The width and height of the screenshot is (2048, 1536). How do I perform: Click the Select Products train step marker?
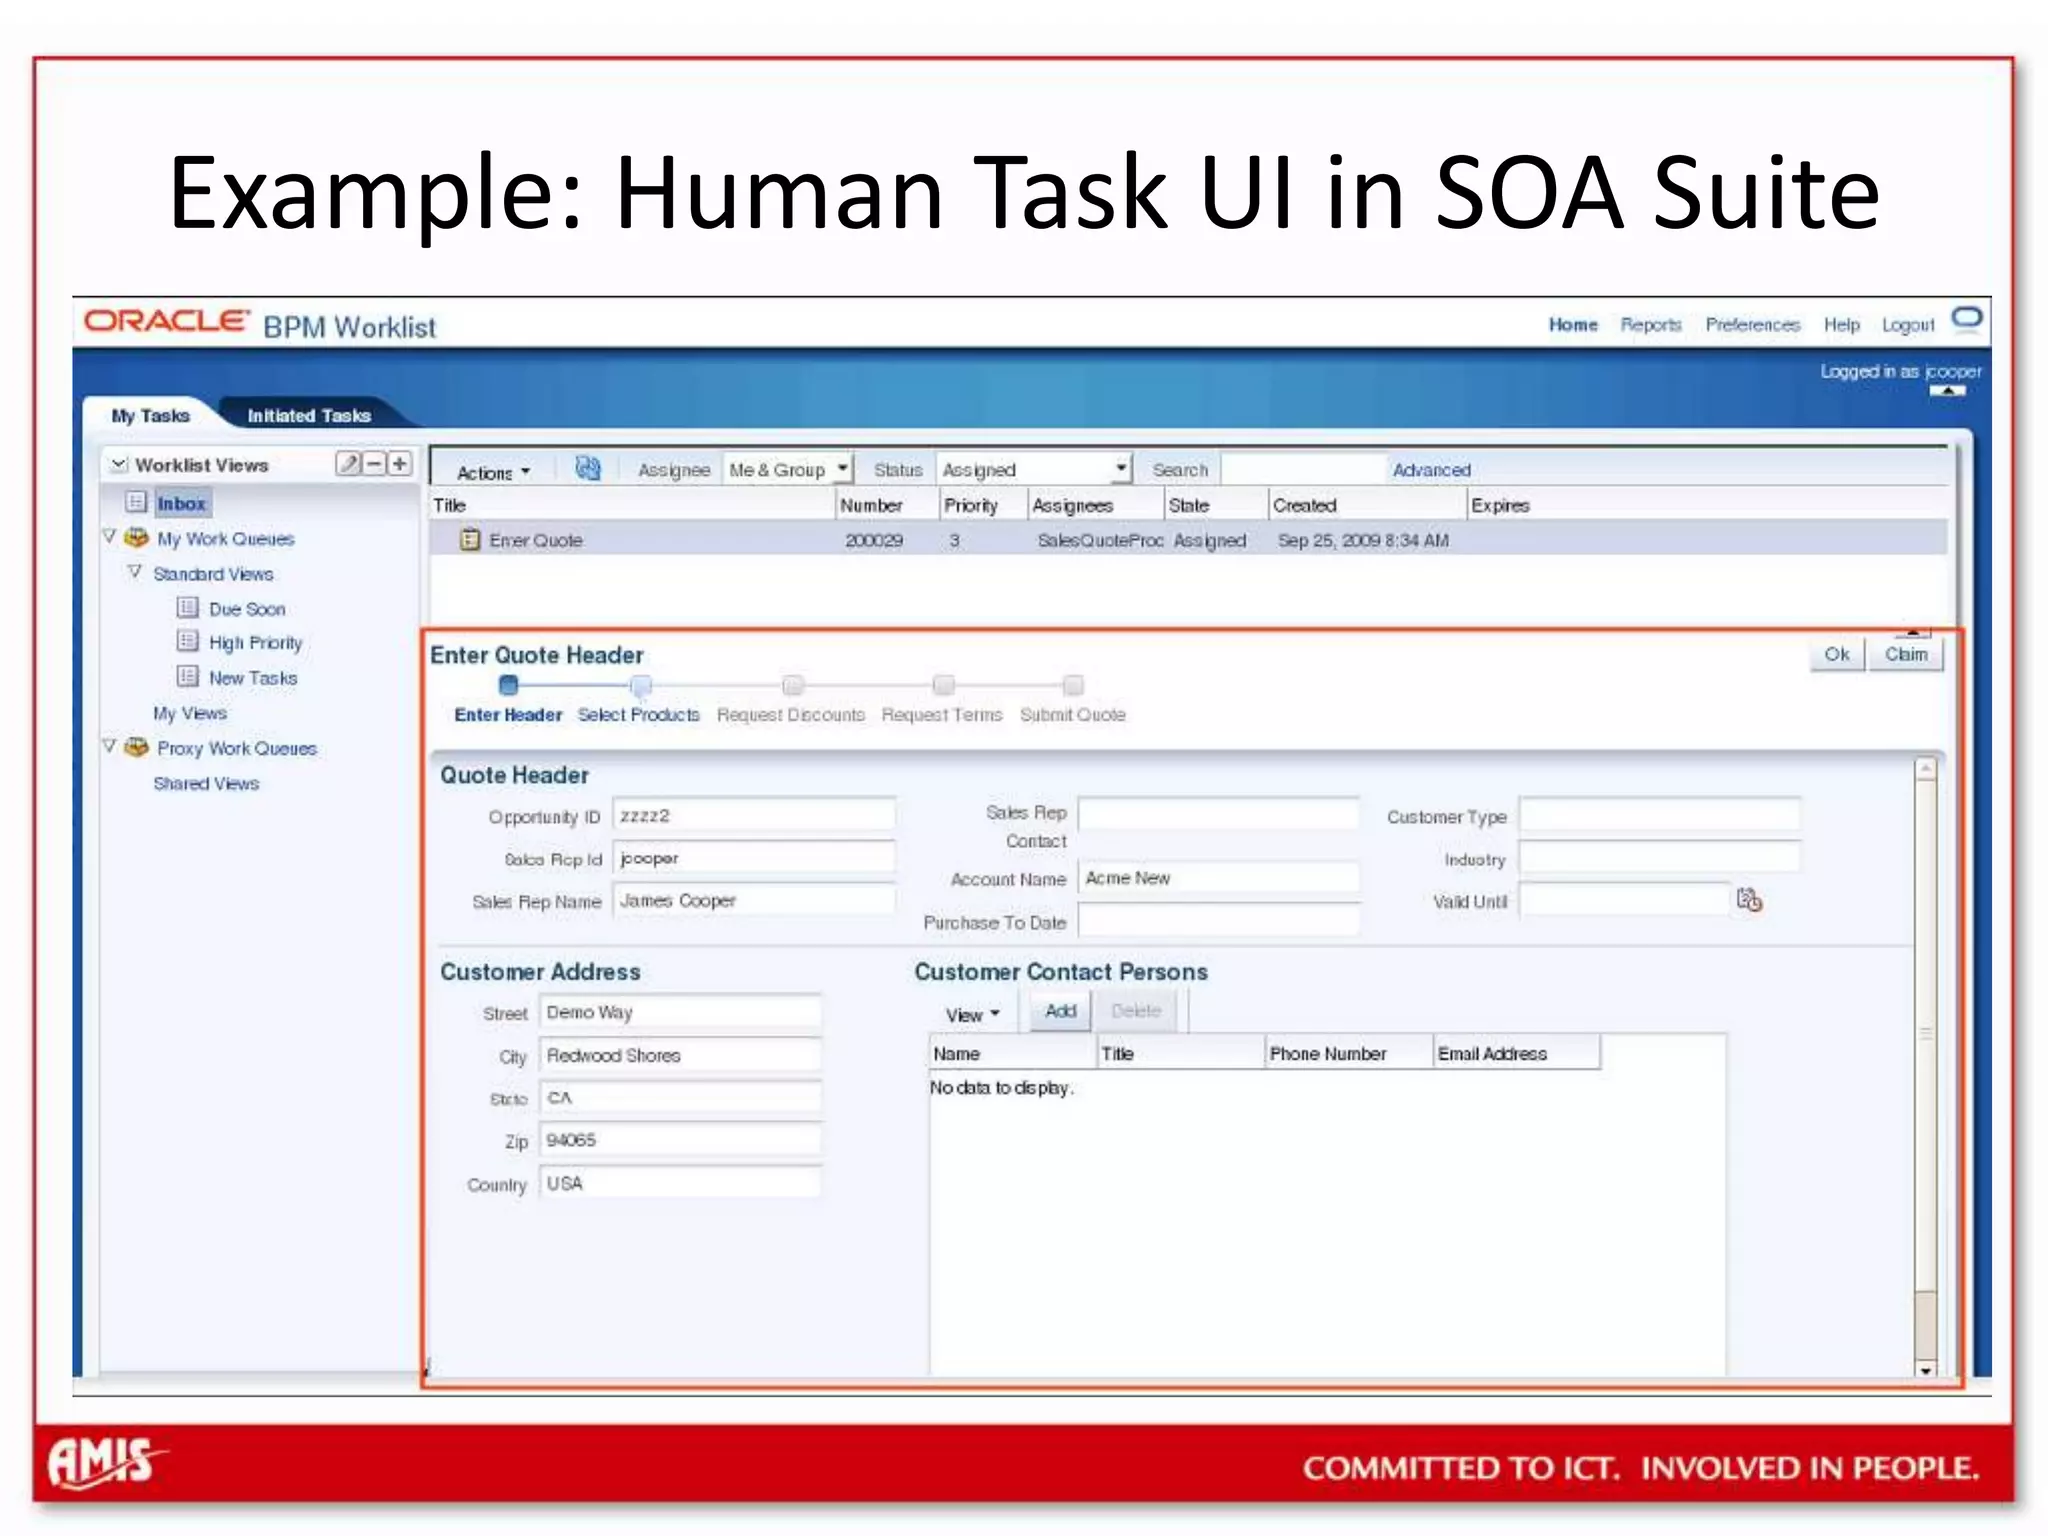[x=641, y=685]
